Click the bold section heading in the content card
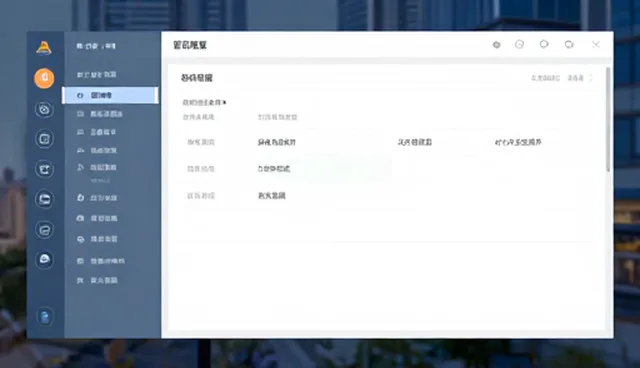Screen dimensions: 640x368 [x=197, y=78]
